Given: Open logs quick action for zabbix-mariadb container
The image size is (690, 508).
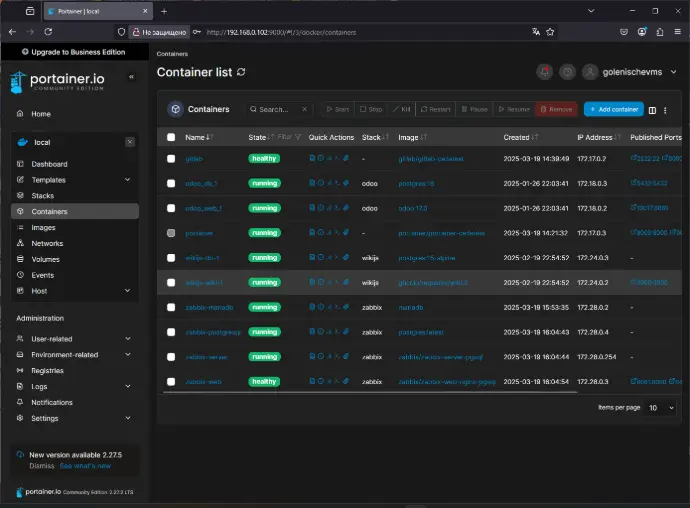Looking at the screenshot, I should pyautogui.click(x=312, y=307).
